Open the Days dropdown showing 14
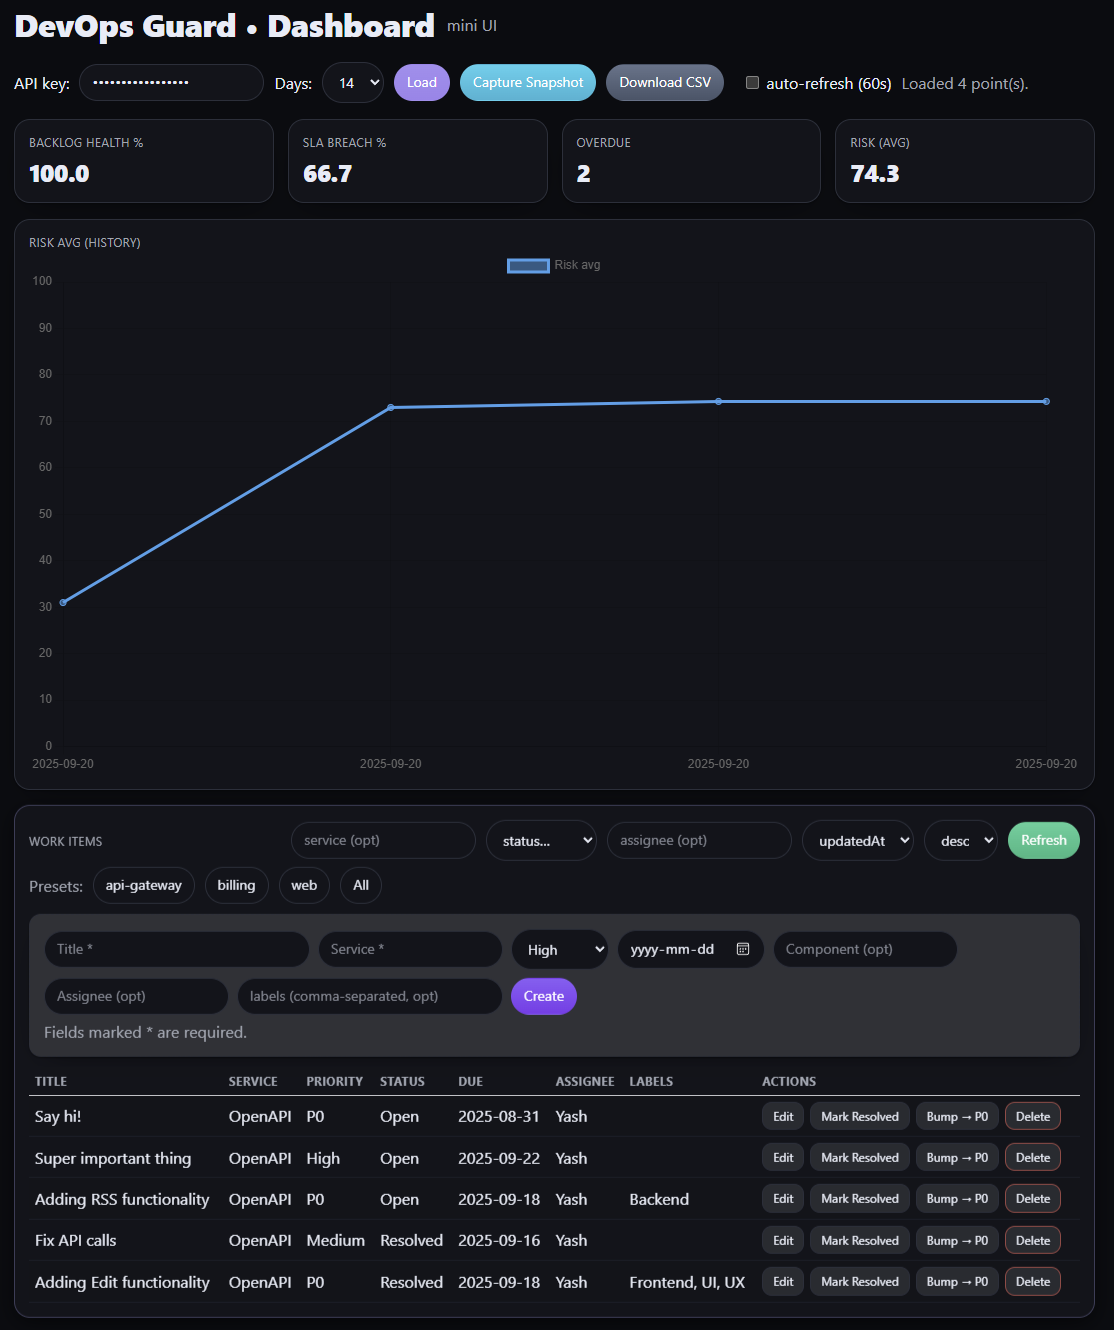Viewport: 1114px width, 1330px height. 353,83
